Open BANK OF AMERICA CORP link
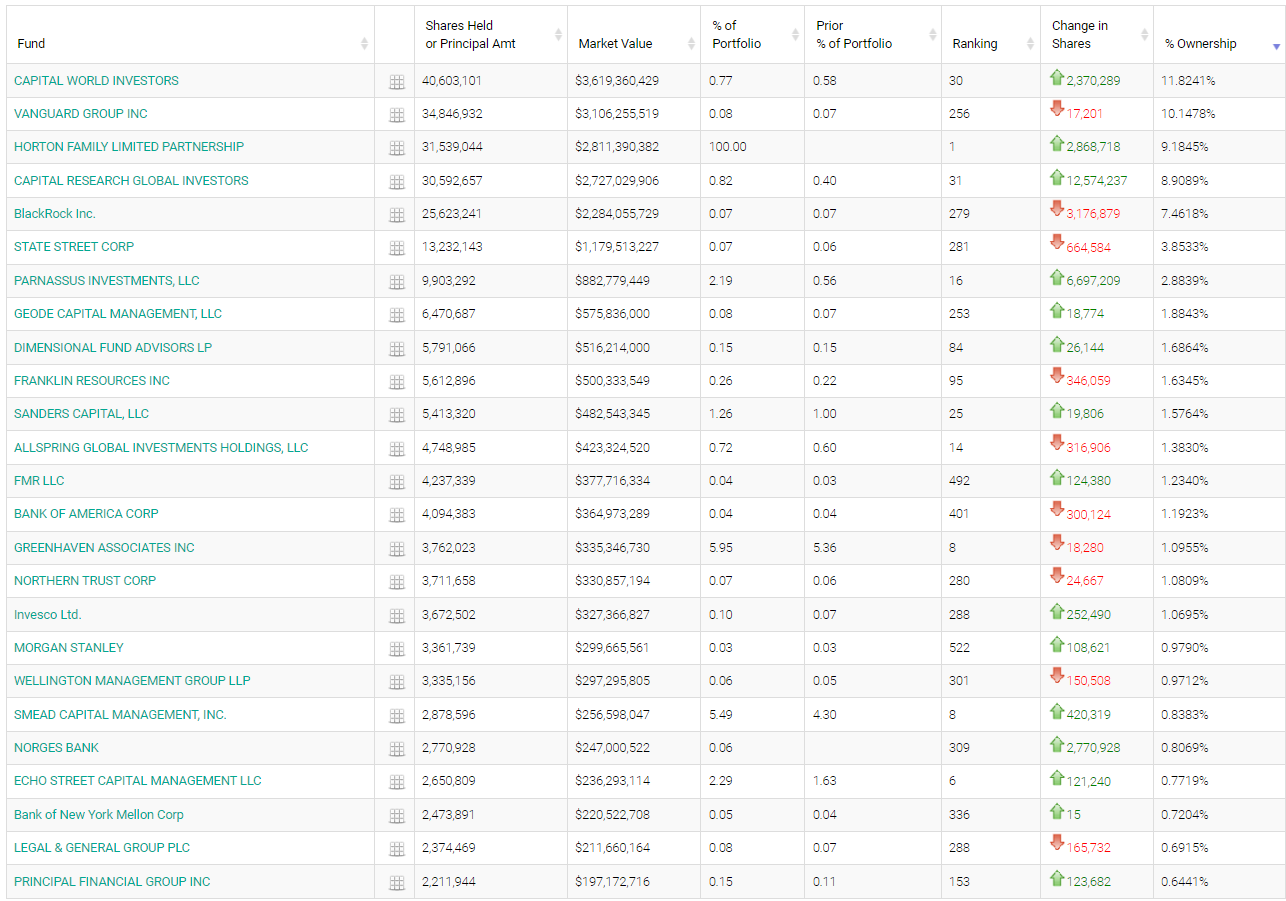Image resolution: width=1286 pixels, height=901 pixels. point(86,514)
